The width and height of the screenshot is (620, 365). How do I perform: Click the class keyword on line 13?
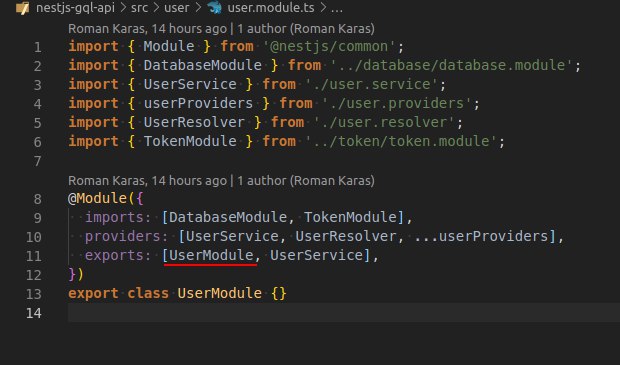click(x=148, y=293)
